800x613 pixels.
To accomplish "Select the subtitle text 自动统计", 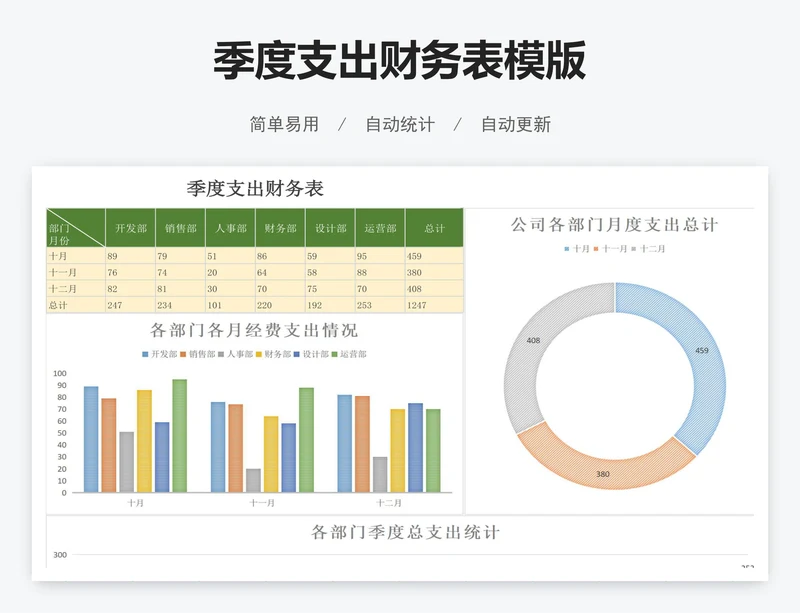I will 400,125.
